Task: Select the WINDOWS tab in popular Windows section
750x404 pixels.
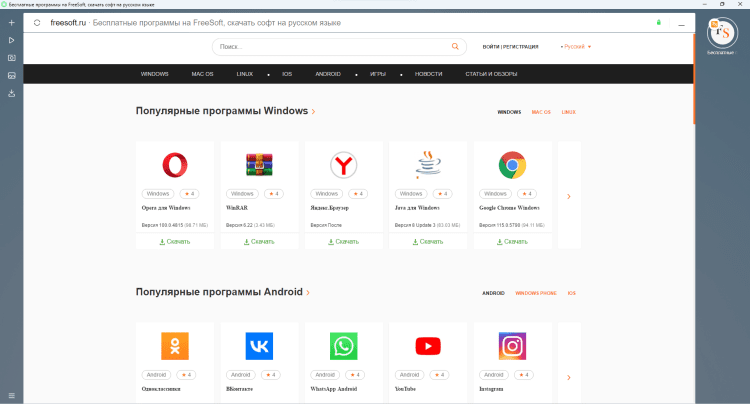Action: click(509, 112)
